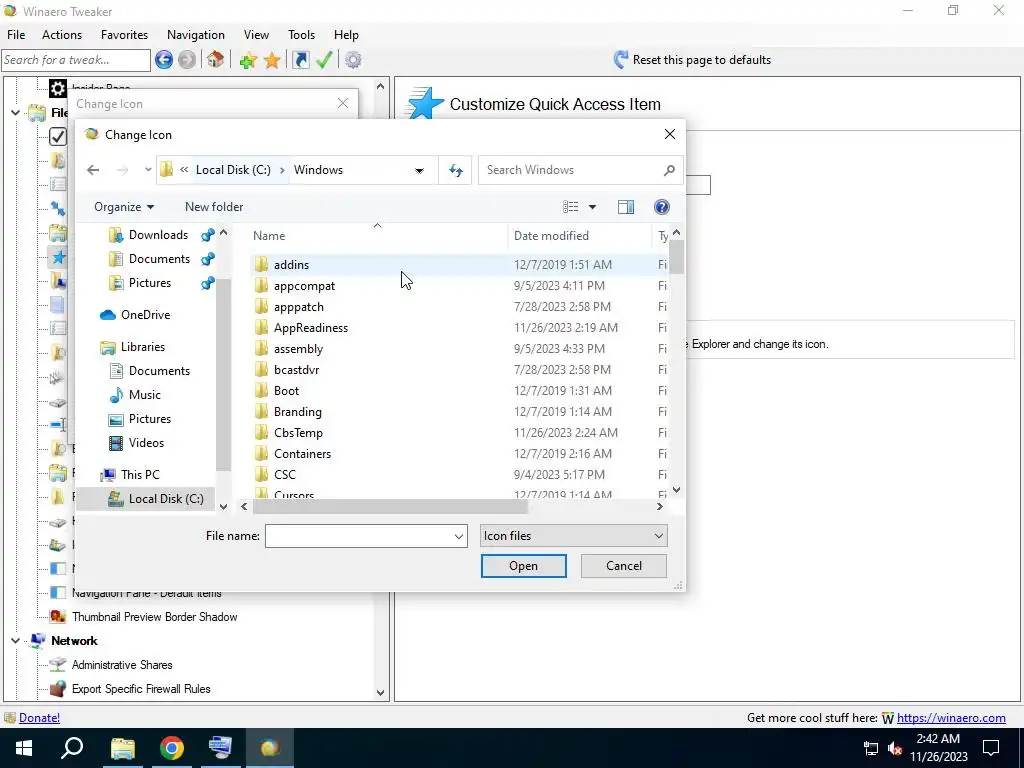The image size is (1024, 768).
Task: Click the blue Back arrow in Winaero toolbar
Action: [164, 60]
